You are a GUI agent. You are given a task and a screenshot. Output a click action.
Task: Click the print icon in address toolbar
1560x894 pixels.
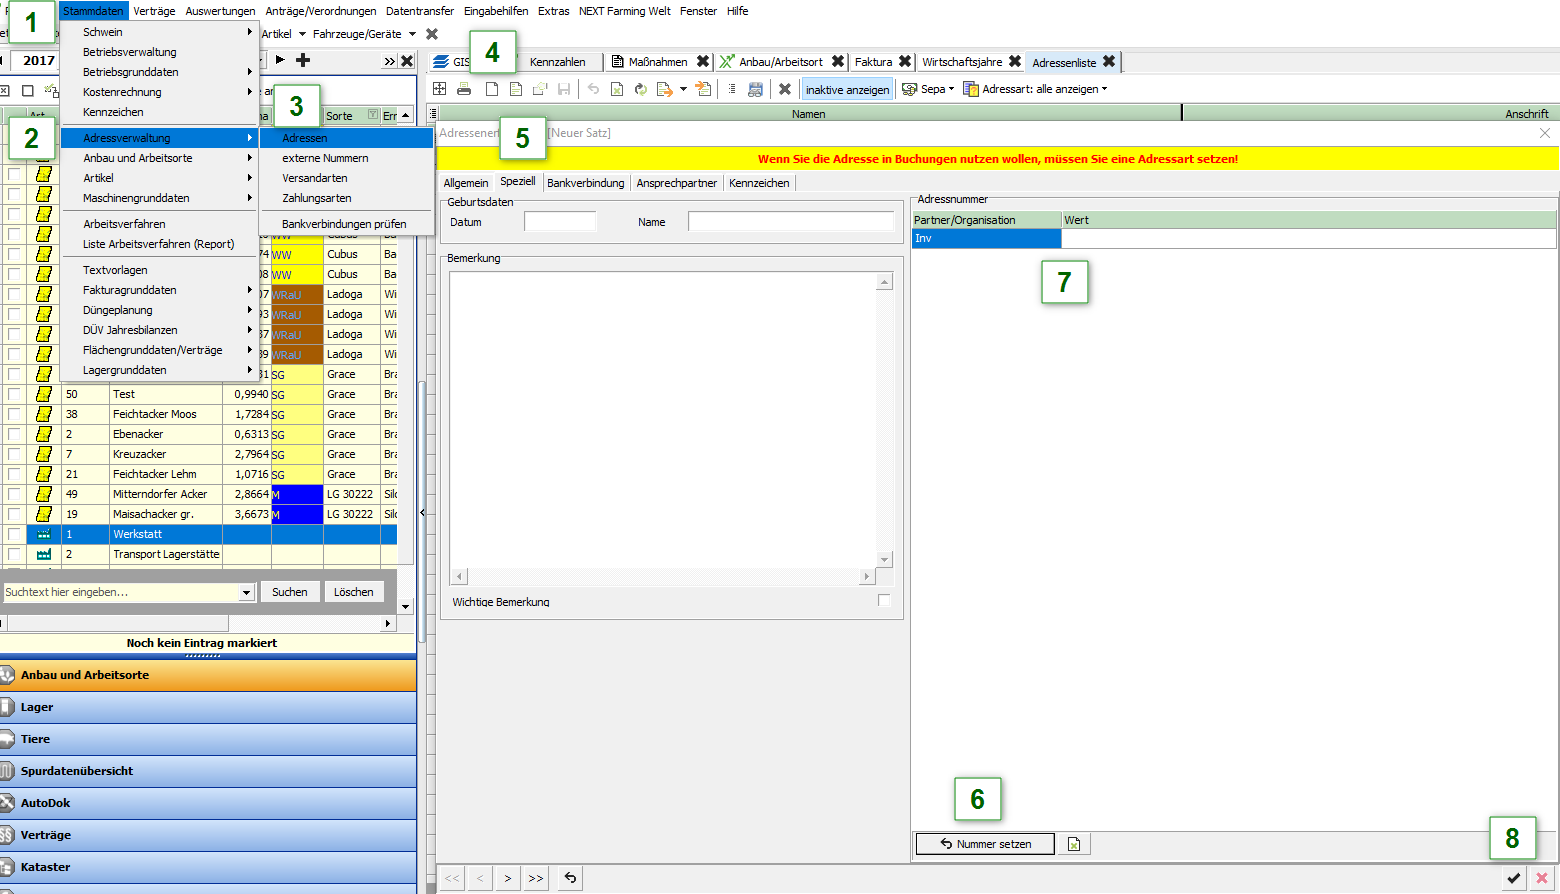click(464, 89)
